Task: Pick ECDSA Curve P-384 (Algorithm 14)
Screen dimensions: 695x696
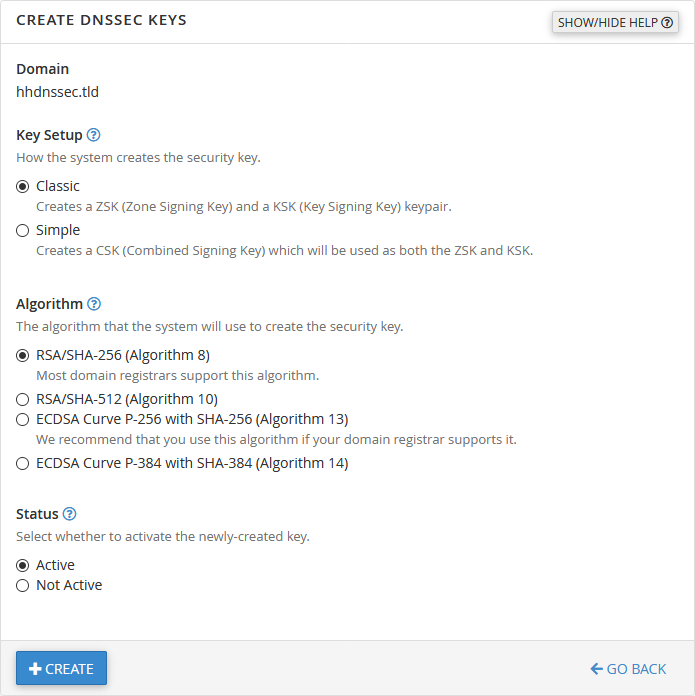Action: (23, 463)
